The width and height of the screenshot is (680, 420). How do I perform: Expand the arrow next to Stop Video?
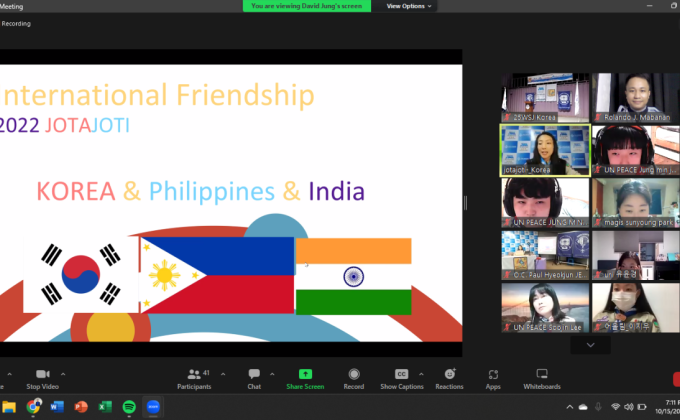[61, 371]
